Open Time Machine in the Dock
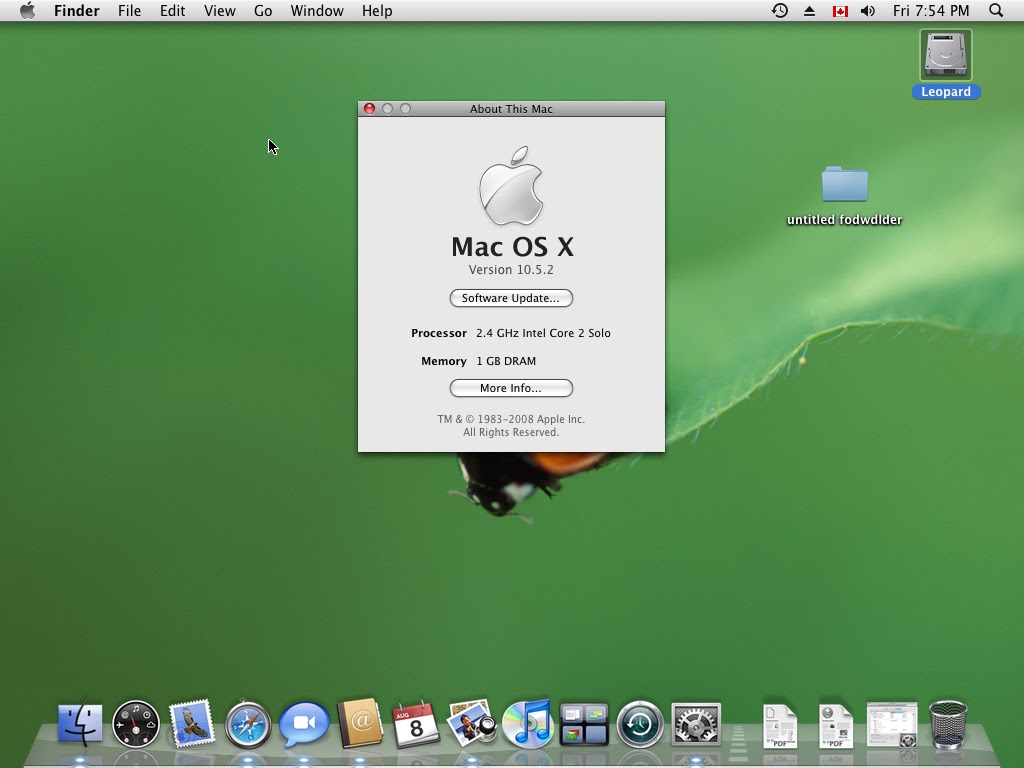The image size is (1024, 768). coord(640,724)
